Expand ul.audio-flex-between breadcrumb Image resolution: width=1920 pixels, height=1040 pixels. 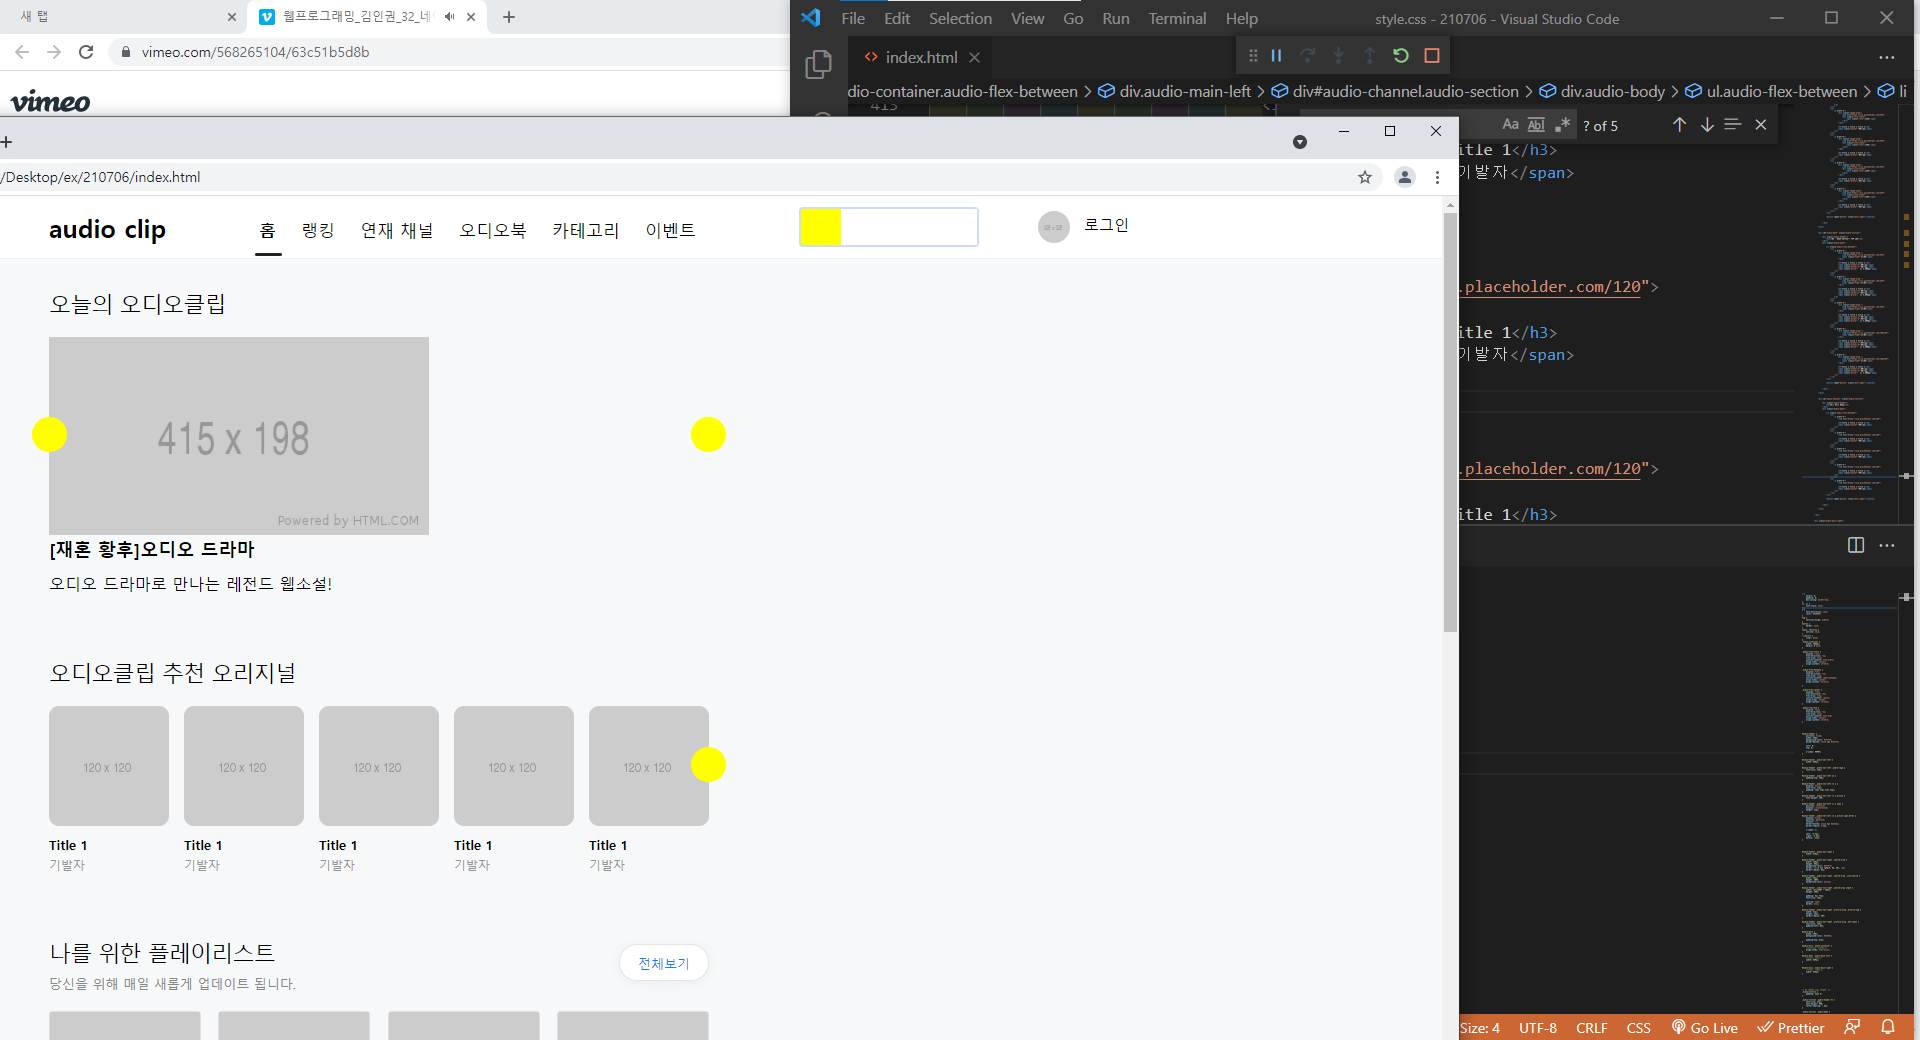(1771, 91)
